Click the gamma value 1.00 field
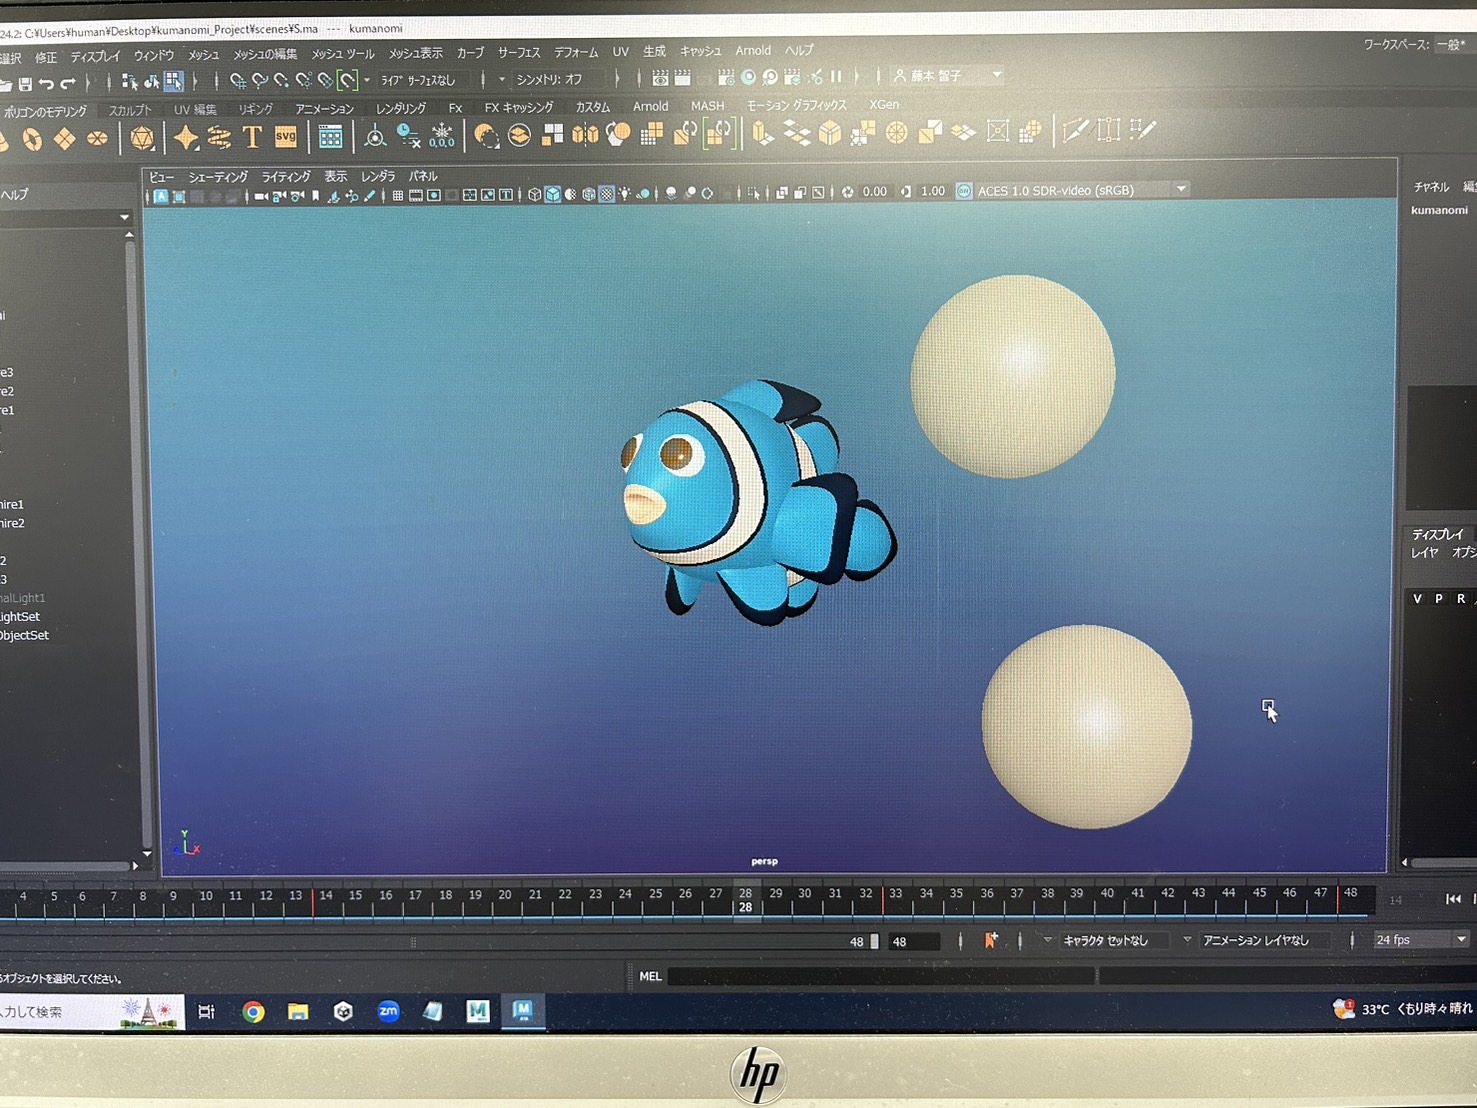The width and height of the screenshot is (1477, 1108). [x=932, y=191]
